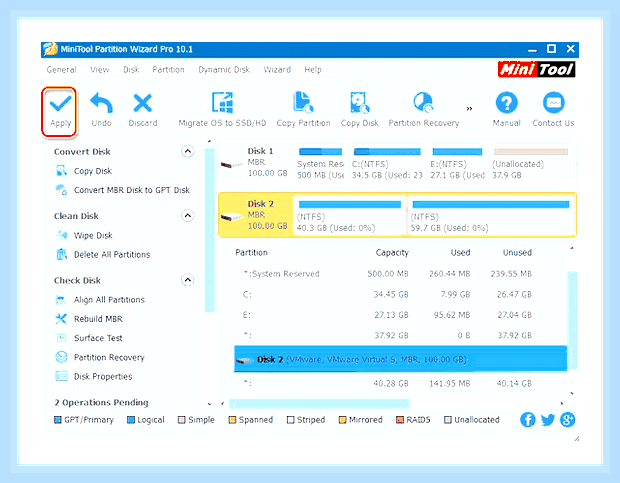Select the Disk 2 VMware header row
Viewport: 620px width, 483px height.
click(x=400, y=359)
